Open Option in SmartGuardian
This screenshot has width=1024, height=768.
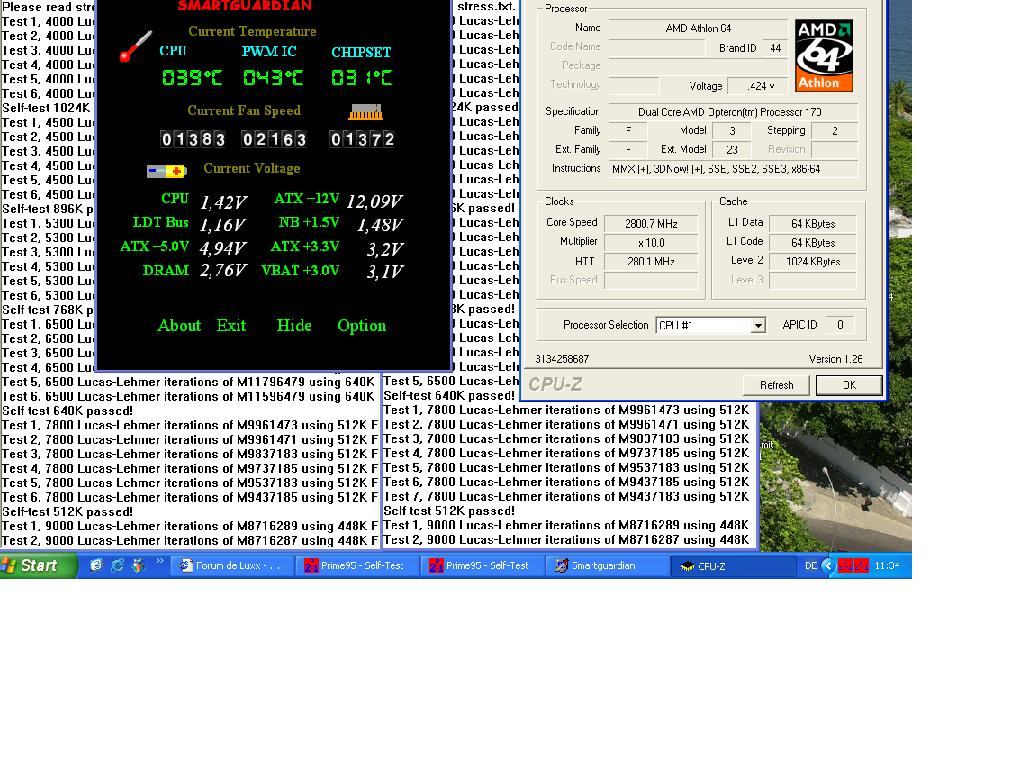[361, 326]
